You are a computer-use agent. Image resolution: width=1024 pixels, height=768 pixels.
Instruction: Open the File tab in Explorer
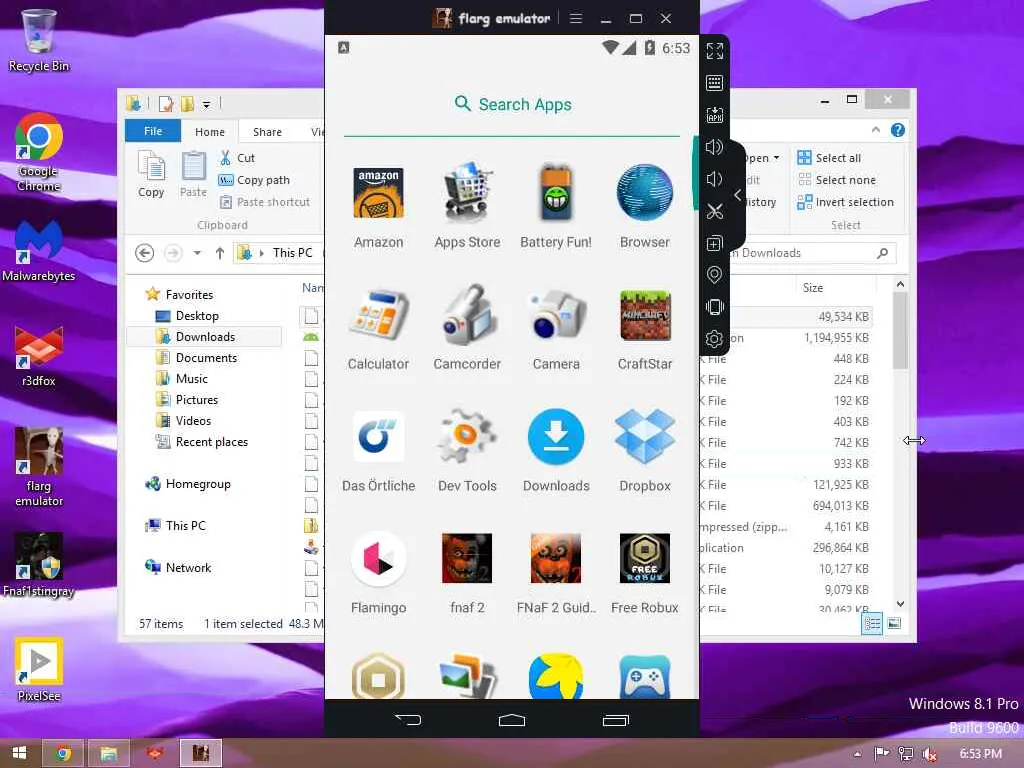click(153, 131)
